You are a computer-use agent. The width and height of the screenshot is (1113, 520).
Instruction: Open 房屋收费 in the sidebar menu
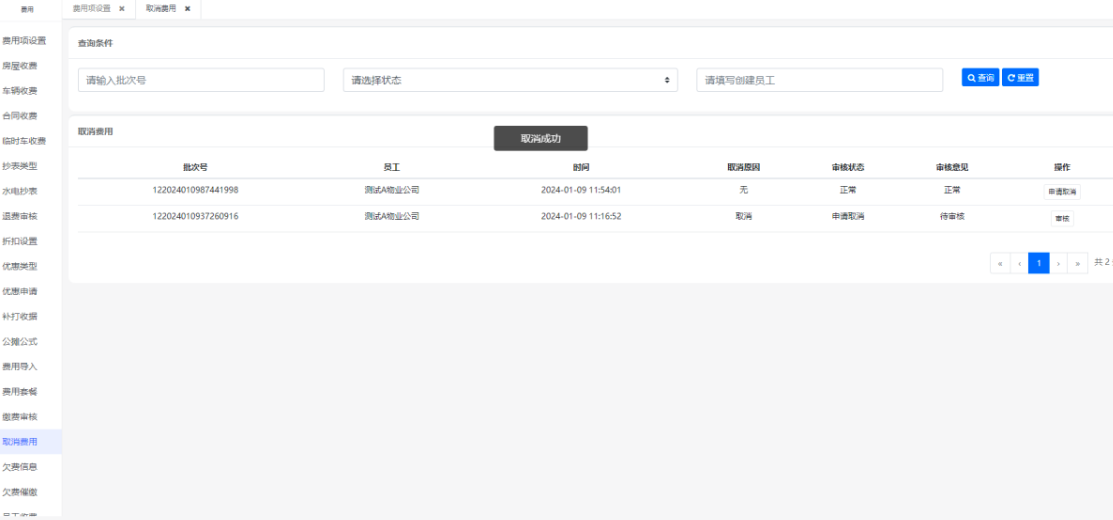point(20,66)
